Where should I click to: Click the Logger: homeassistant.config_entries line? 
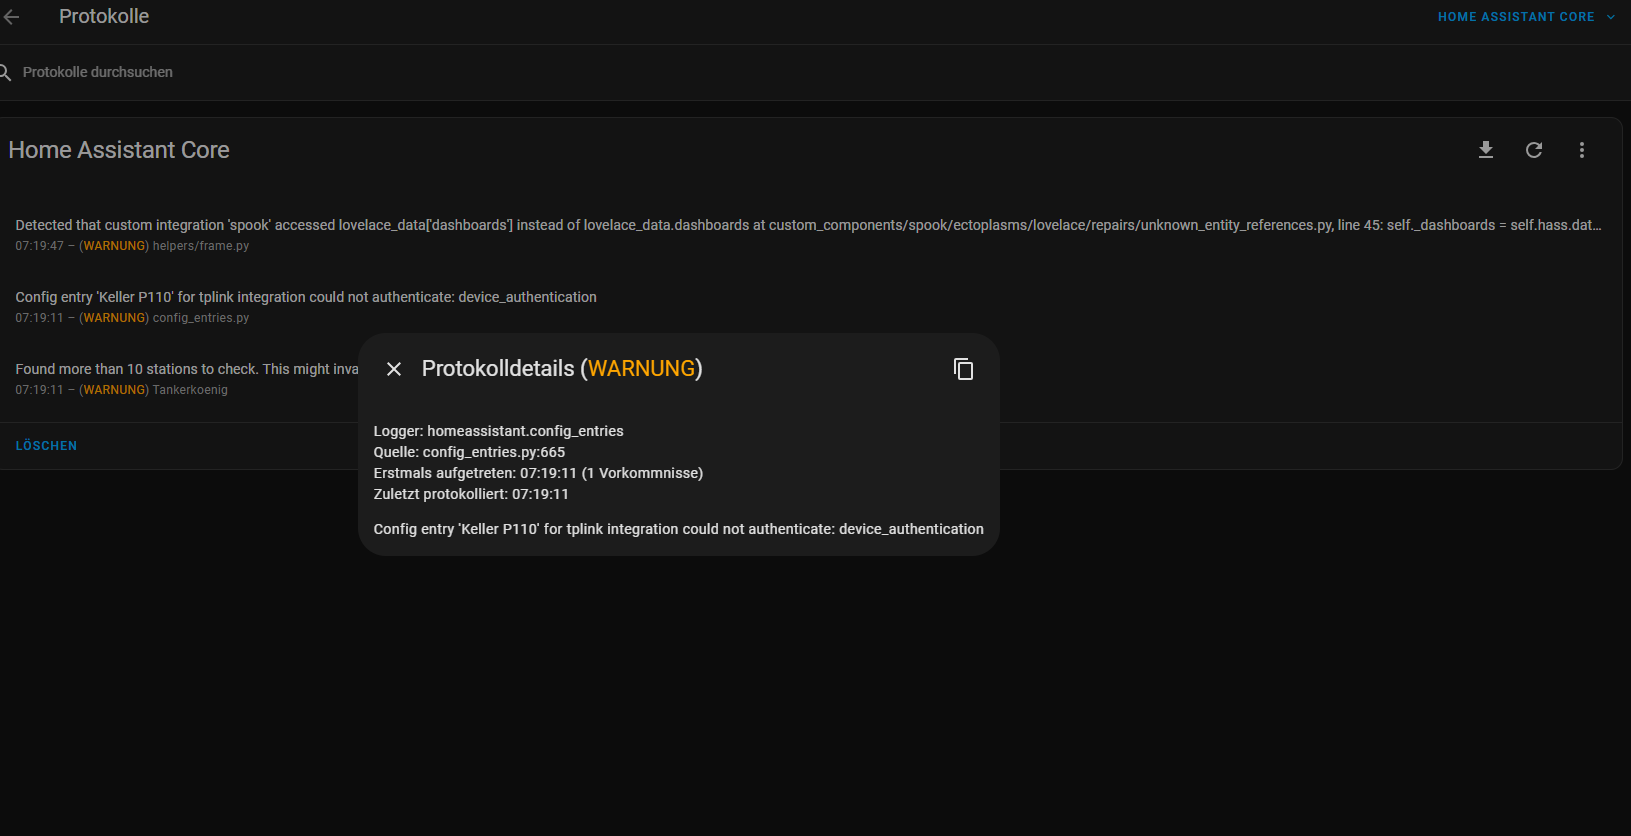498,431
